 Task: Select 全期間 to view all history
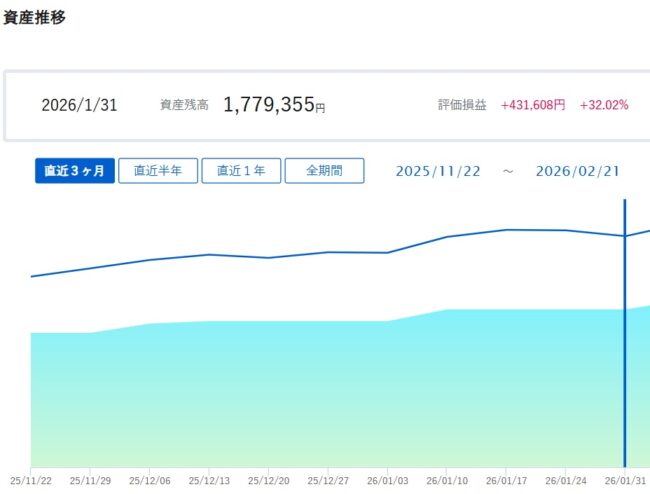click(x=324, y=170)
